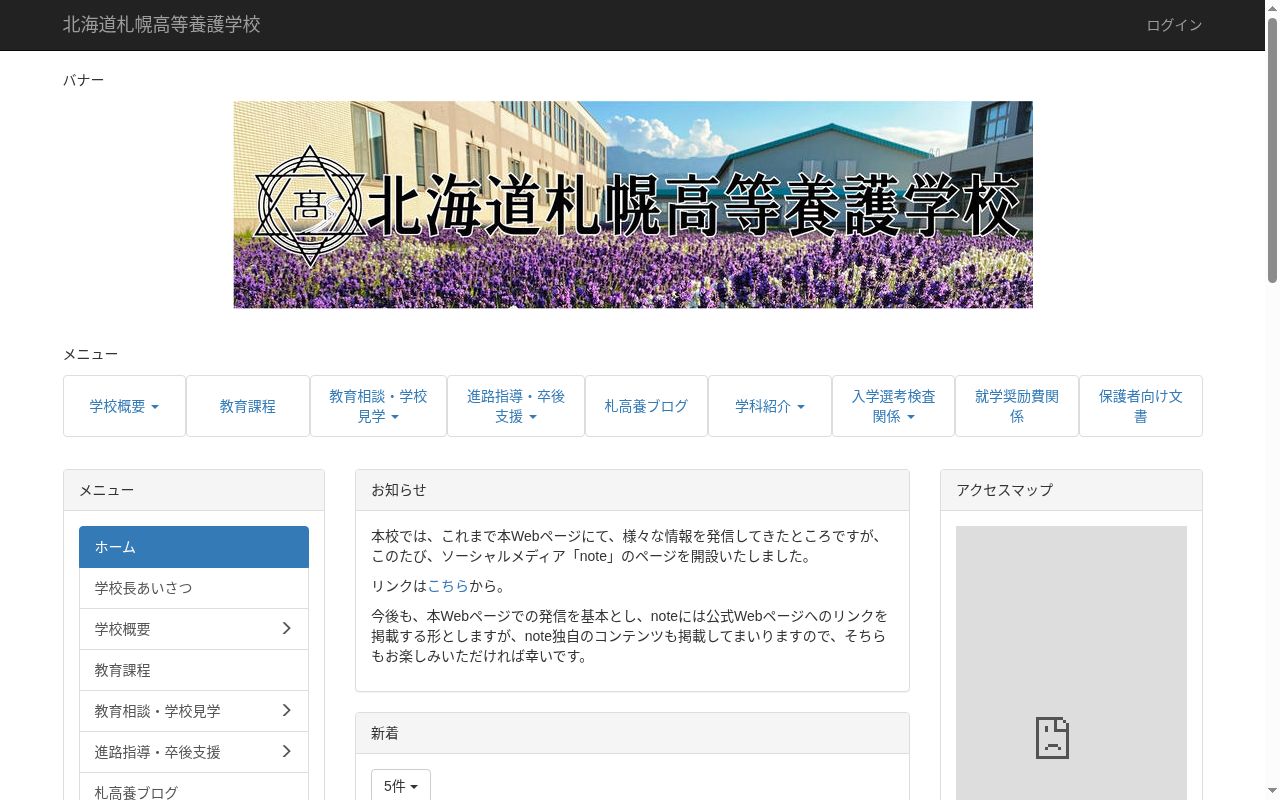
Task: Open the 進路指導・卒後支援 top menu dropdown
Action: (x=516, y=406)
